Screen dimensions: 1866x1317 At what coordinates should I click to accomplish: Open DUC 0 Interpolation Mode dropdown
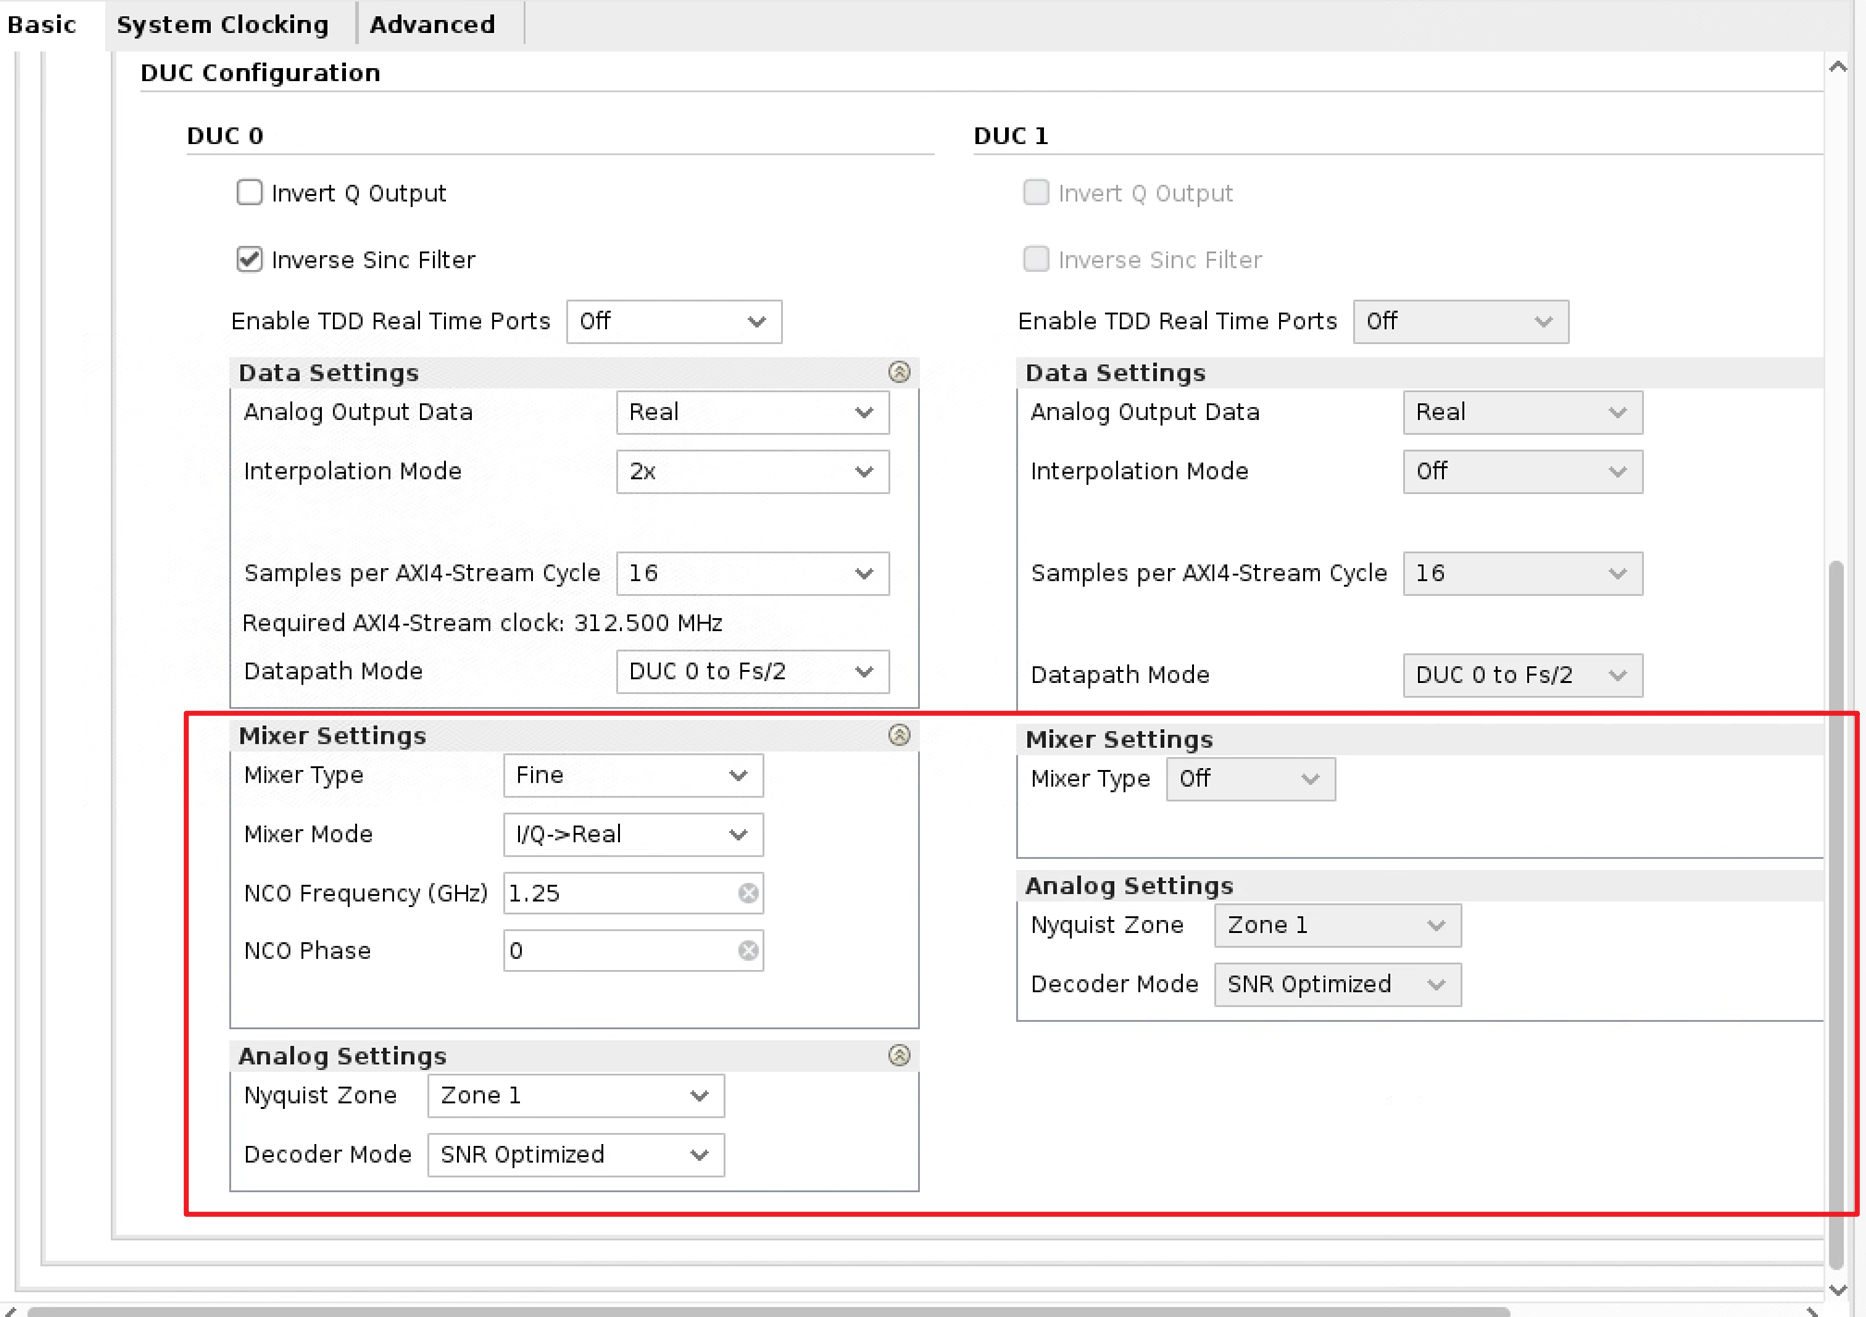click(x=752, y=471)
